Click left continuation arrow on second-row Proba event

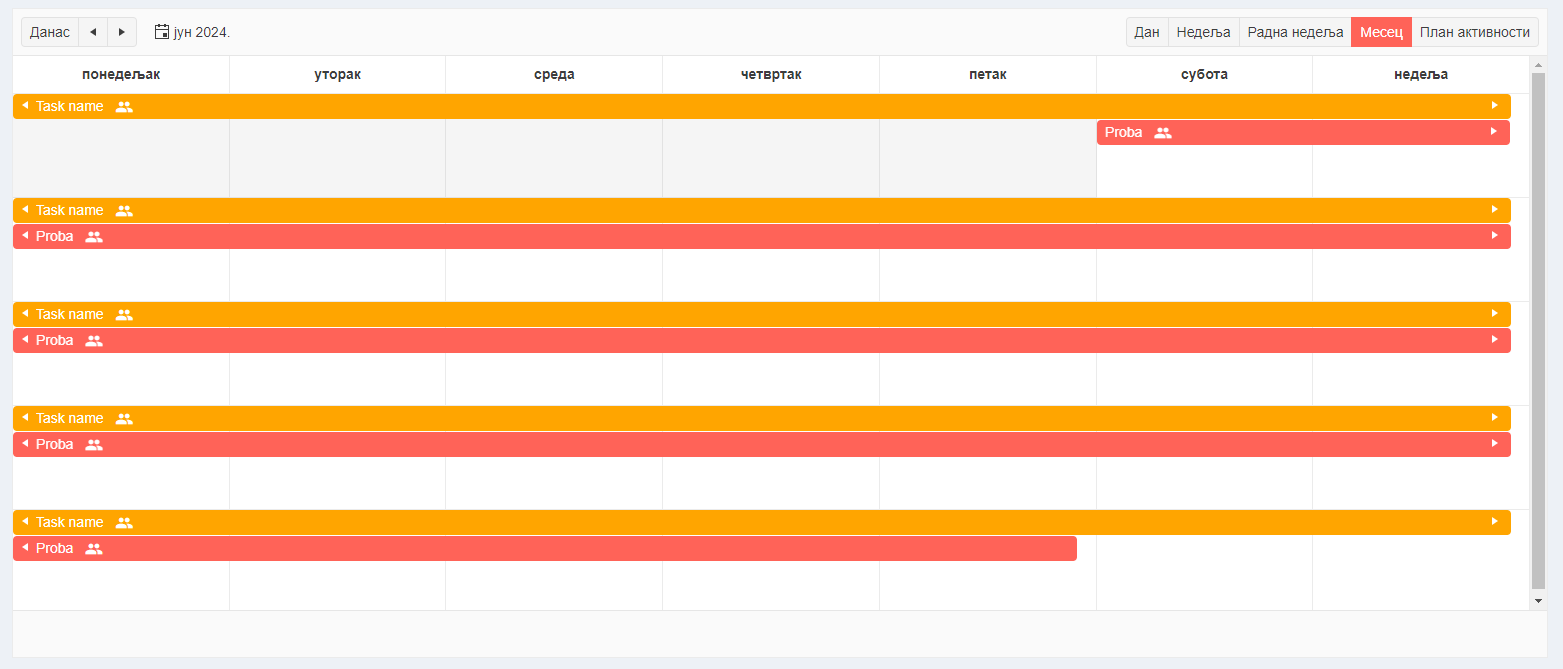pos(25,236)
